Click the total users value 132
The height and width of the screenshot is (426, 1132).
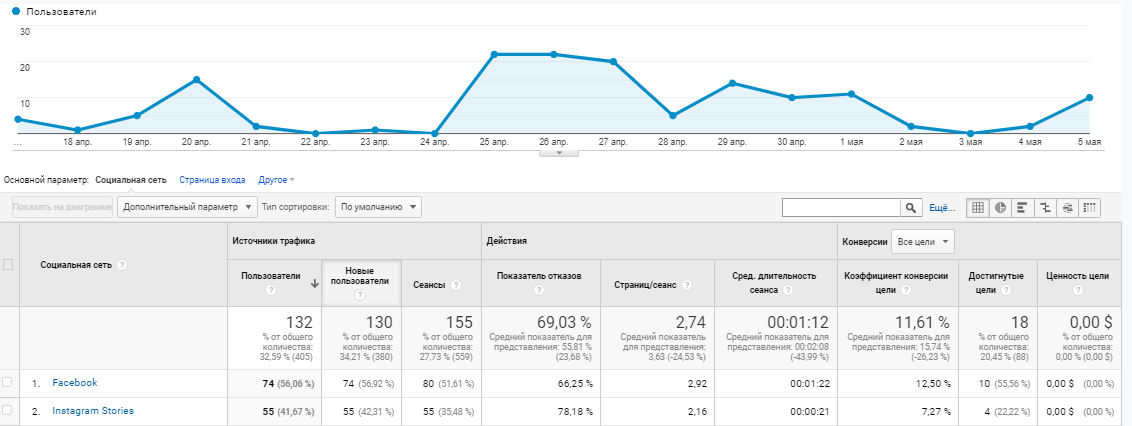[298, 322]
